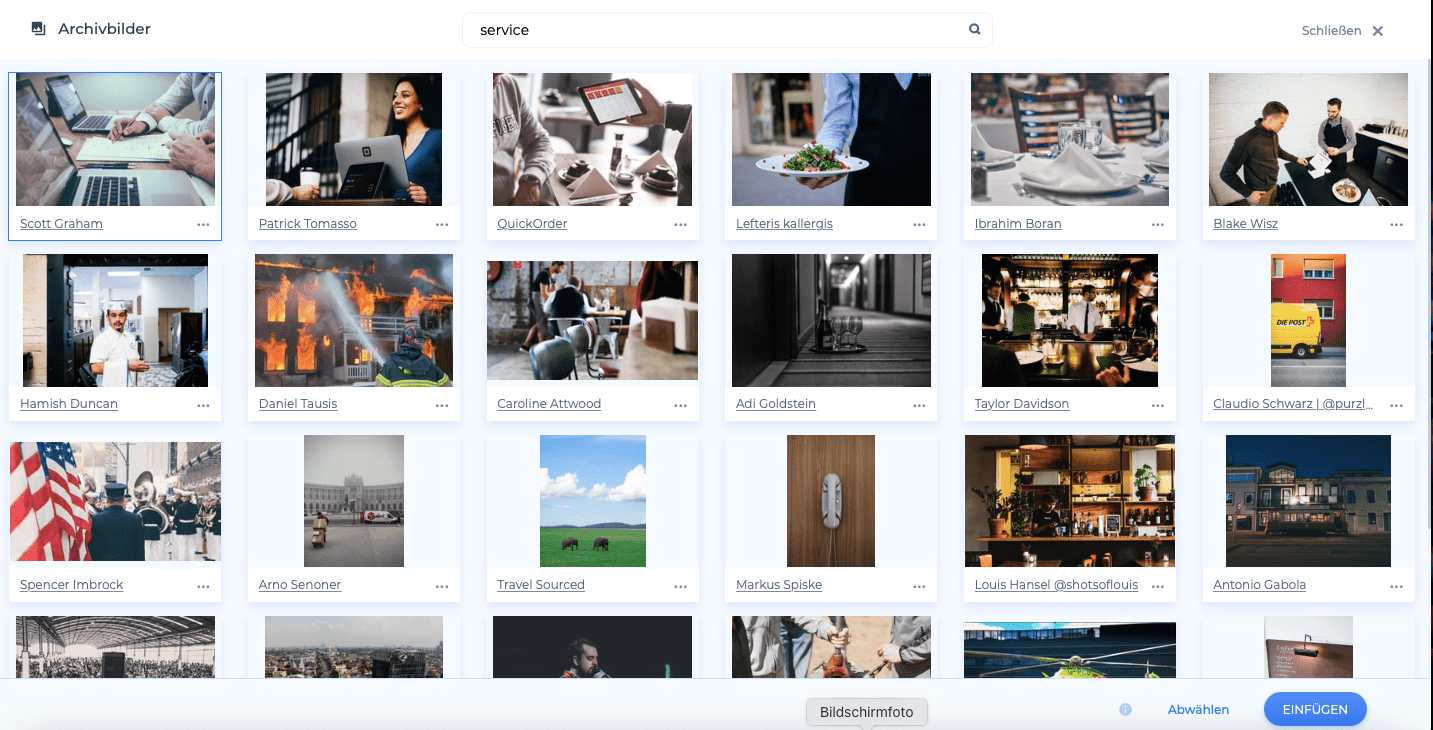Viewport: 1433px width, 730px height.
Task: Expand options menu for Blake Wisz photo
Action: pyautogui.click(x=1396, y=225)
